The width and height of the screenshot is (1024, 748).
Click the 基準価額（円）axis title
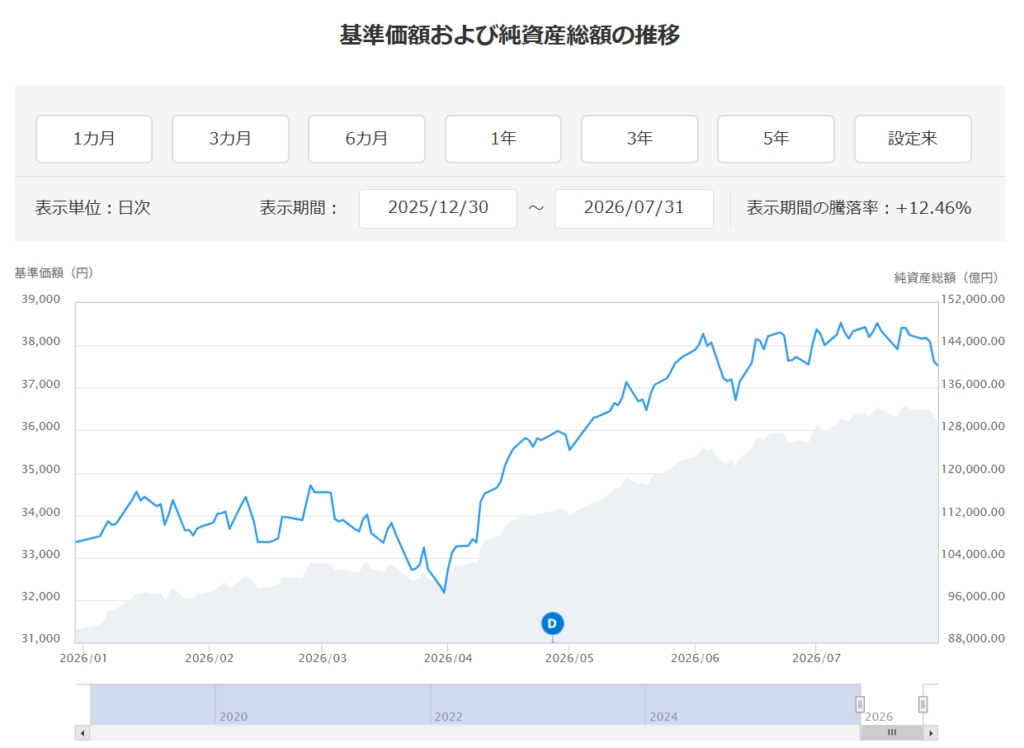point(54,273)
